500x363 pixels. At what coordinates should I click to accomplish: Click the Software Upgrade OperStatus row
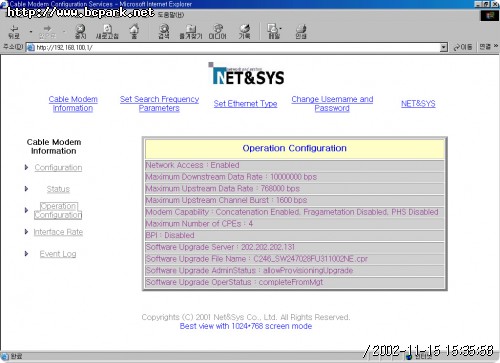coord(295,282)
